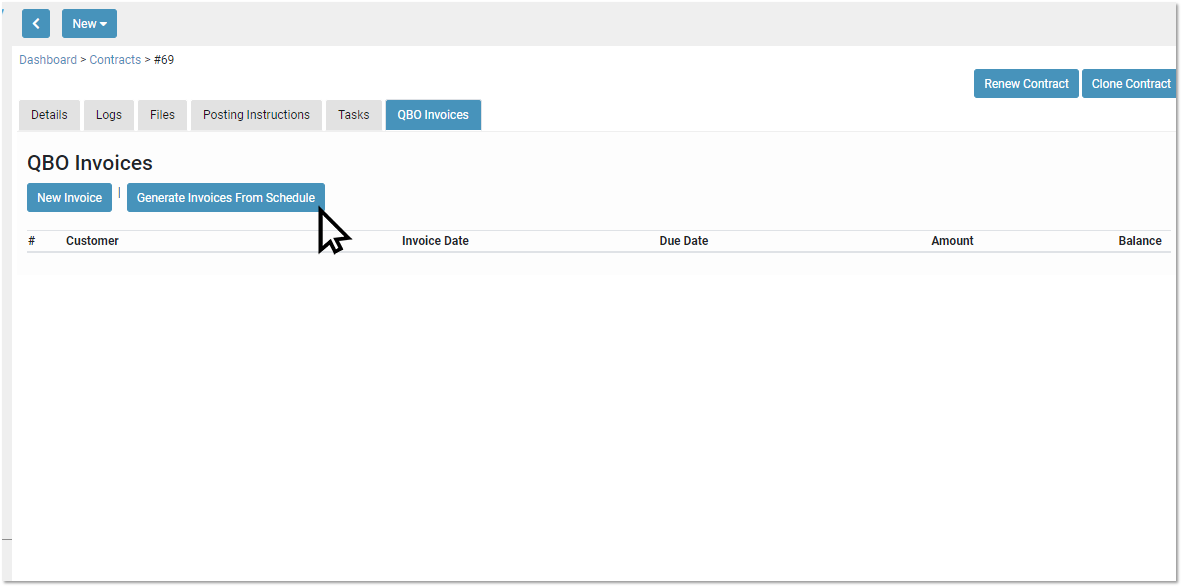Click the New Invoice button

[x=69, y=198]
